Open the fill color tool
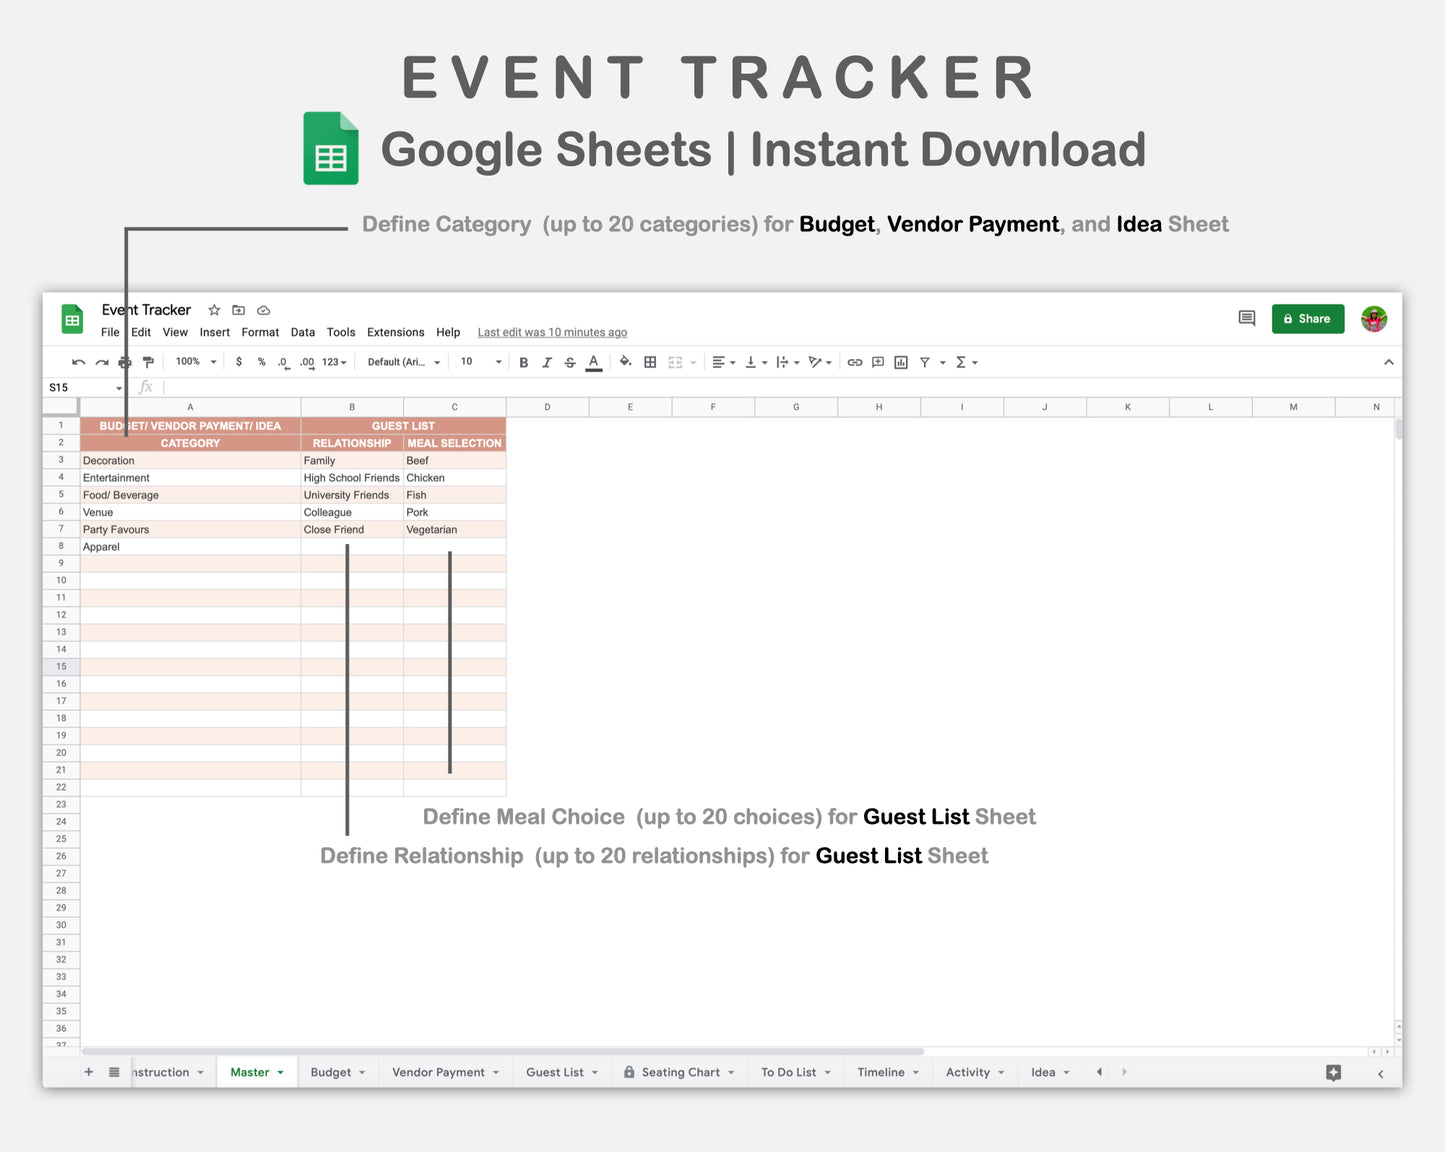 point(625,362)
